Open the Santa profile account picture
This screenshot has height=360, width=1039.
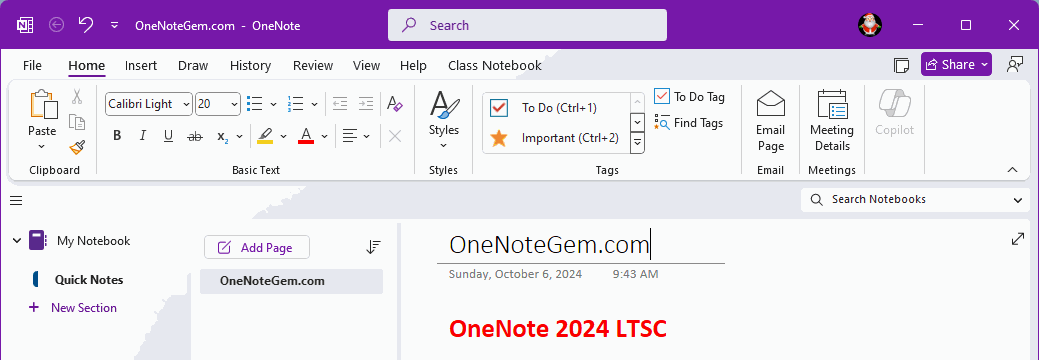869,25
